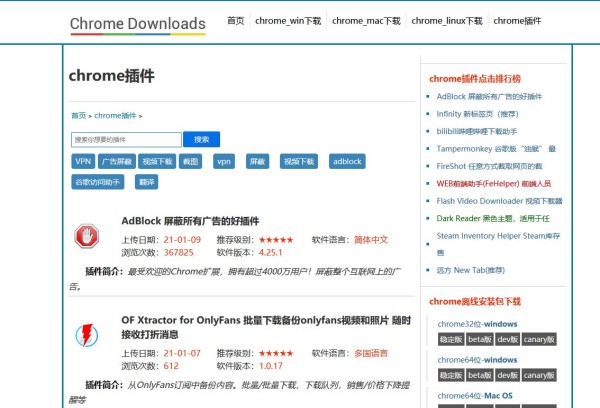Open the Dark Reader link in the ranking list
Viewport: 600px width, 408px height.
[x=494, y=218]
